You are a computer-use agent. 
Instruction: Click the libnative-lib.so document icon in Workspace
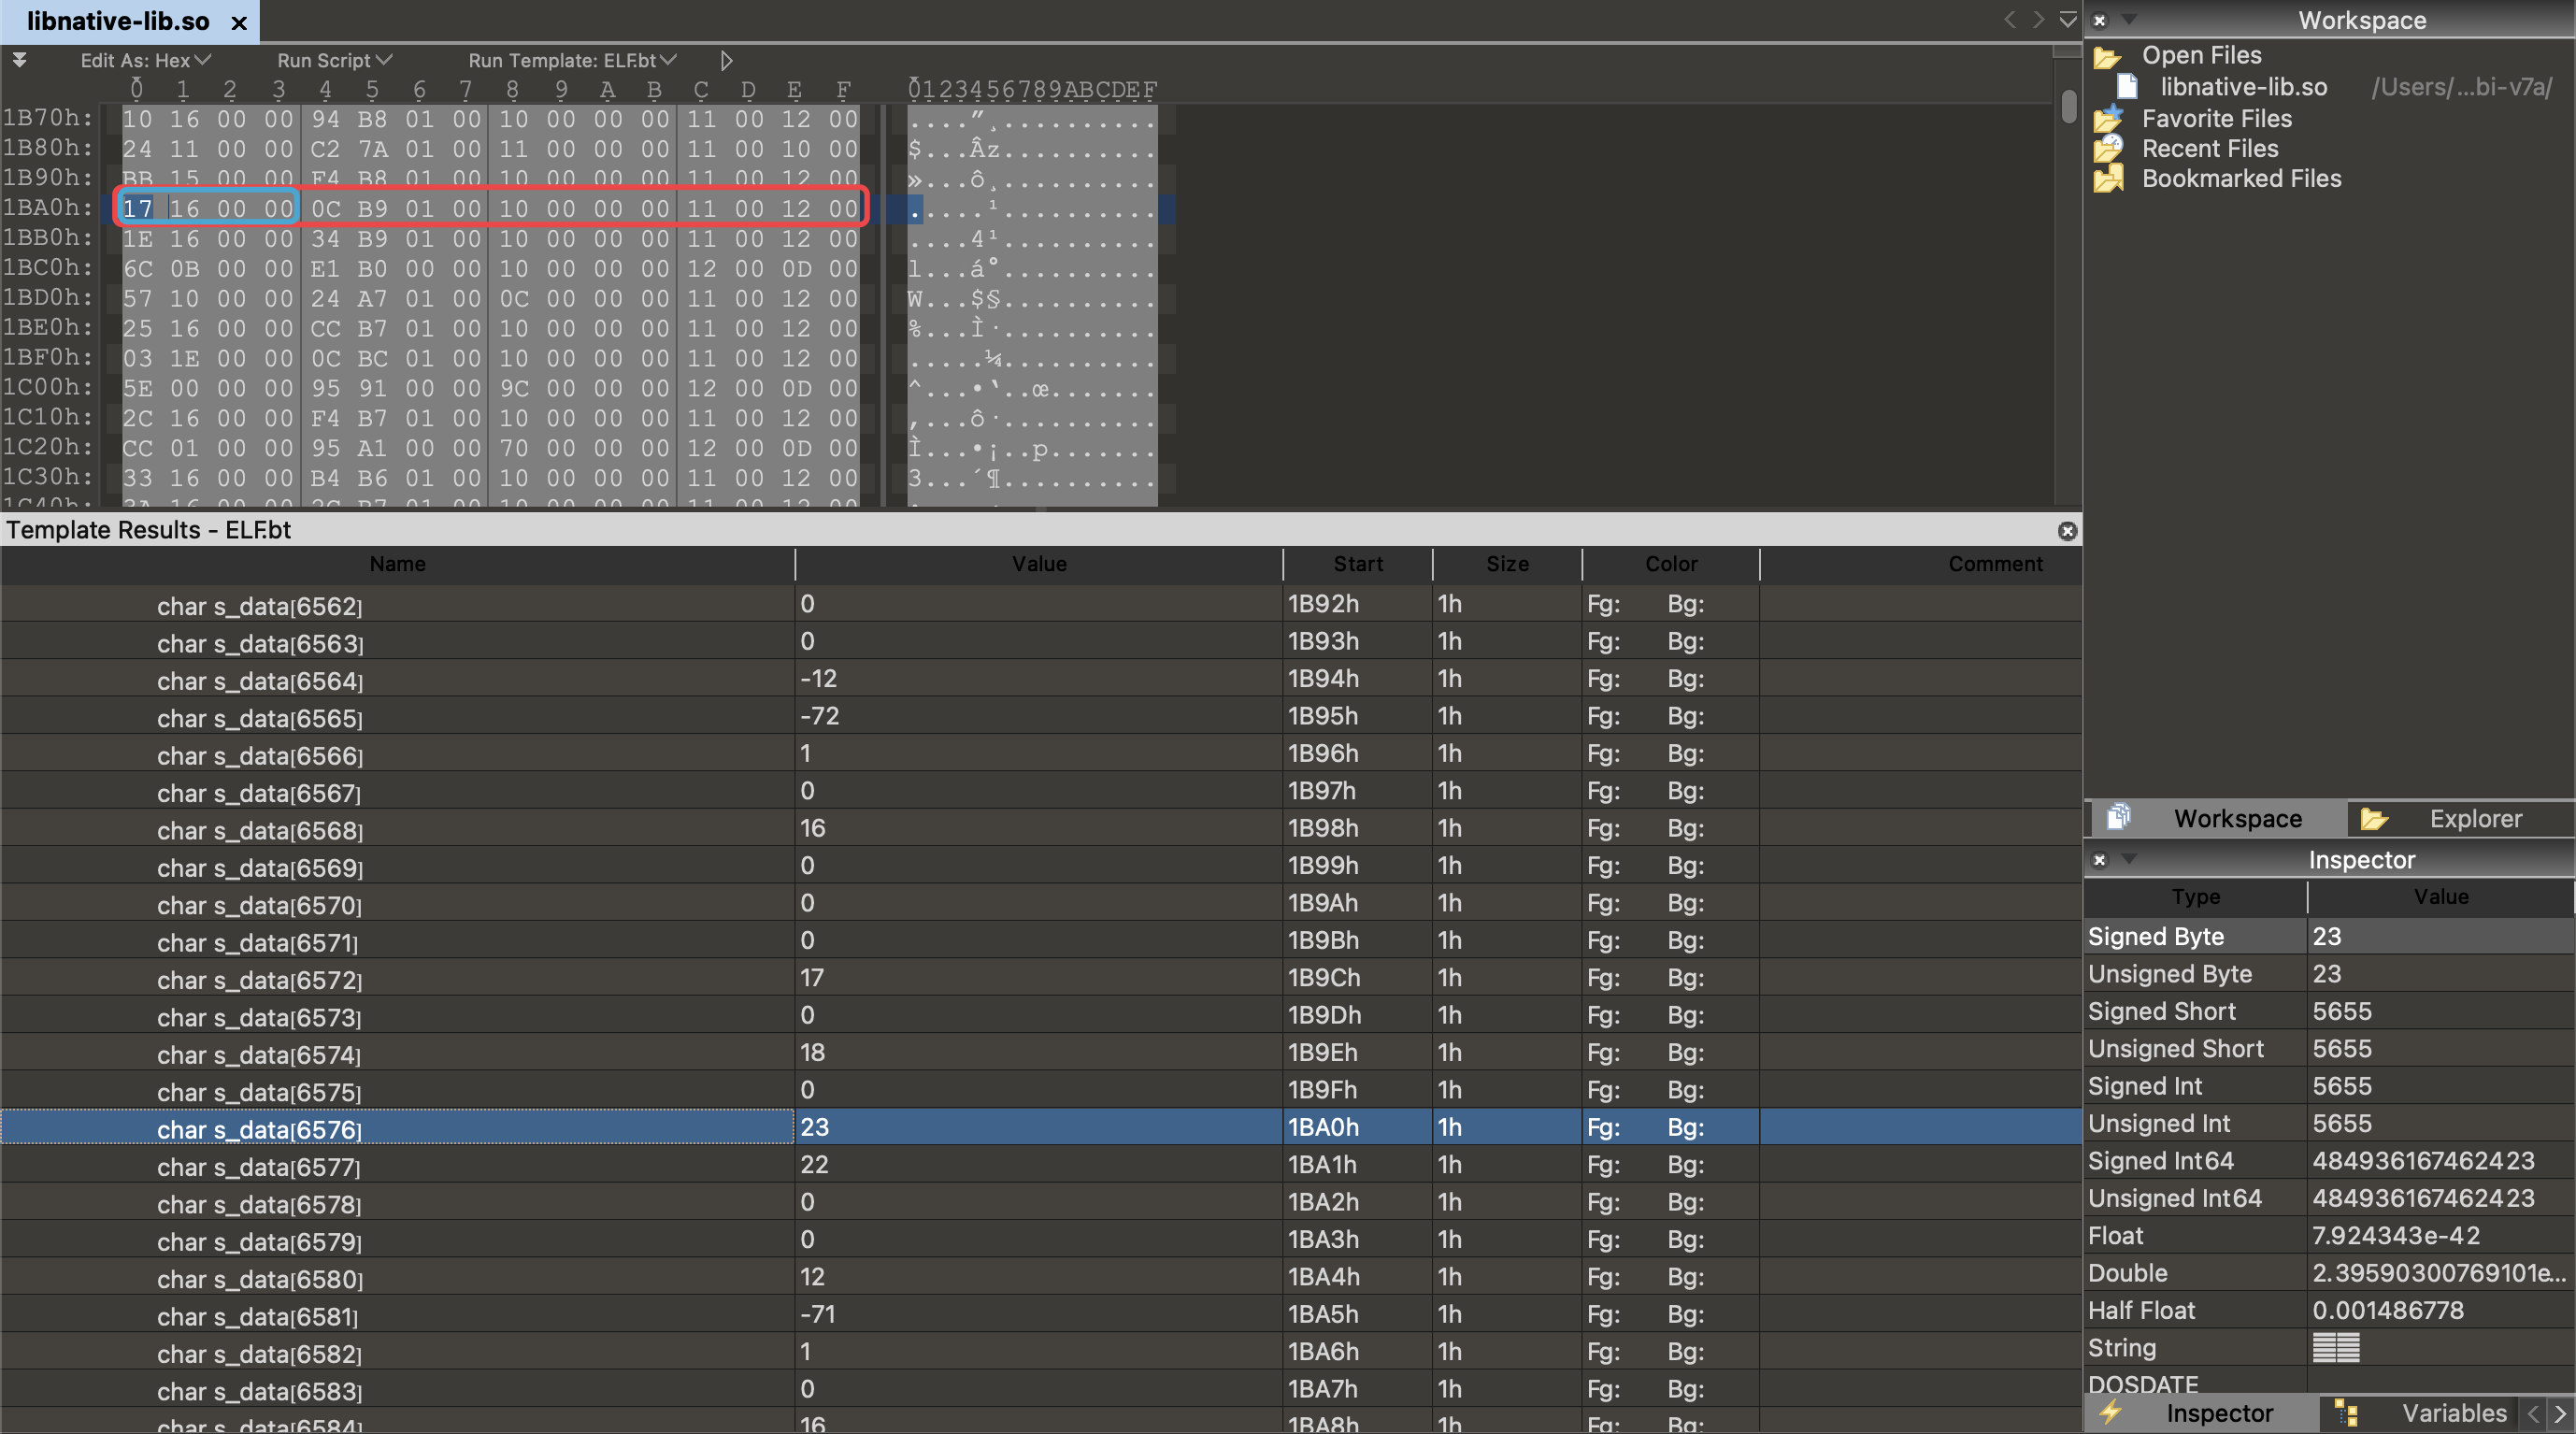(2127, 87)
